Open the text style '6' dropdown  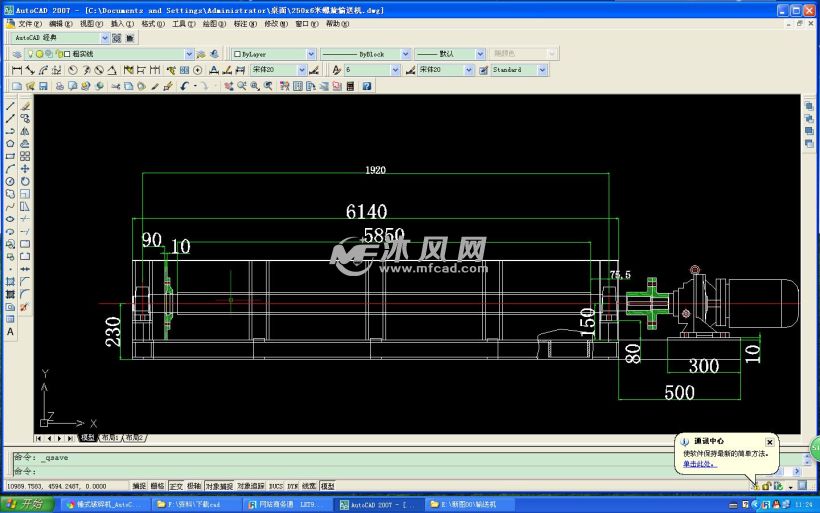(x=395, y=70)
